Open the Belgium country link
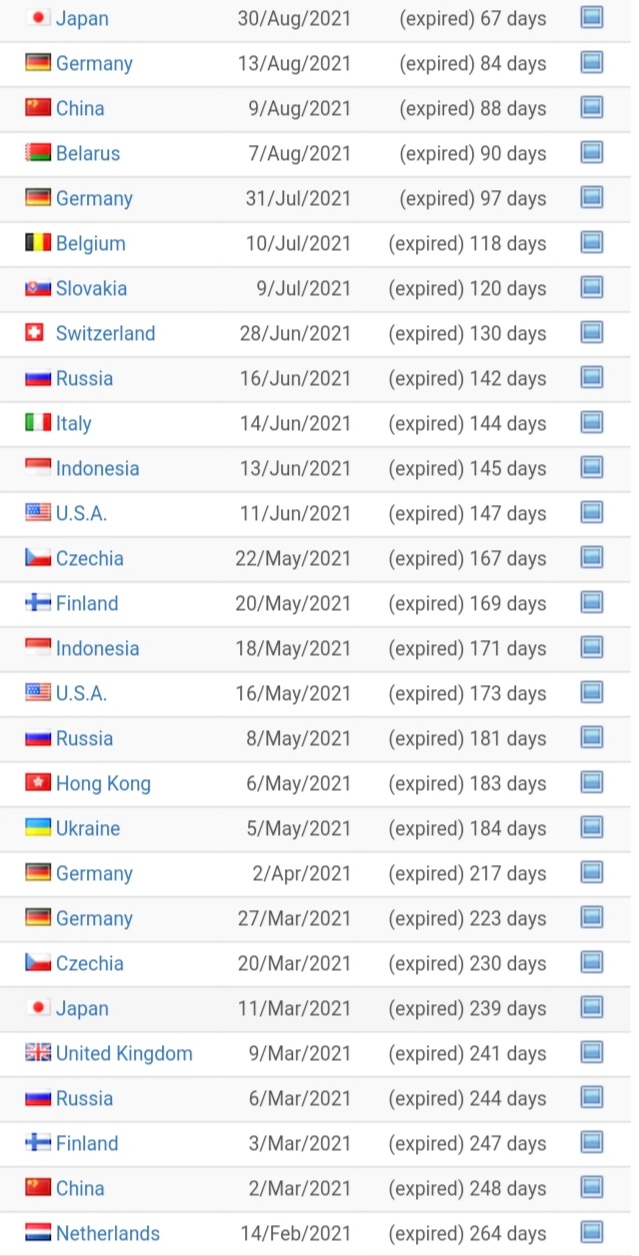Image resolution: width=639 pixels, height=1256 pixels. (x=91, y=243)
